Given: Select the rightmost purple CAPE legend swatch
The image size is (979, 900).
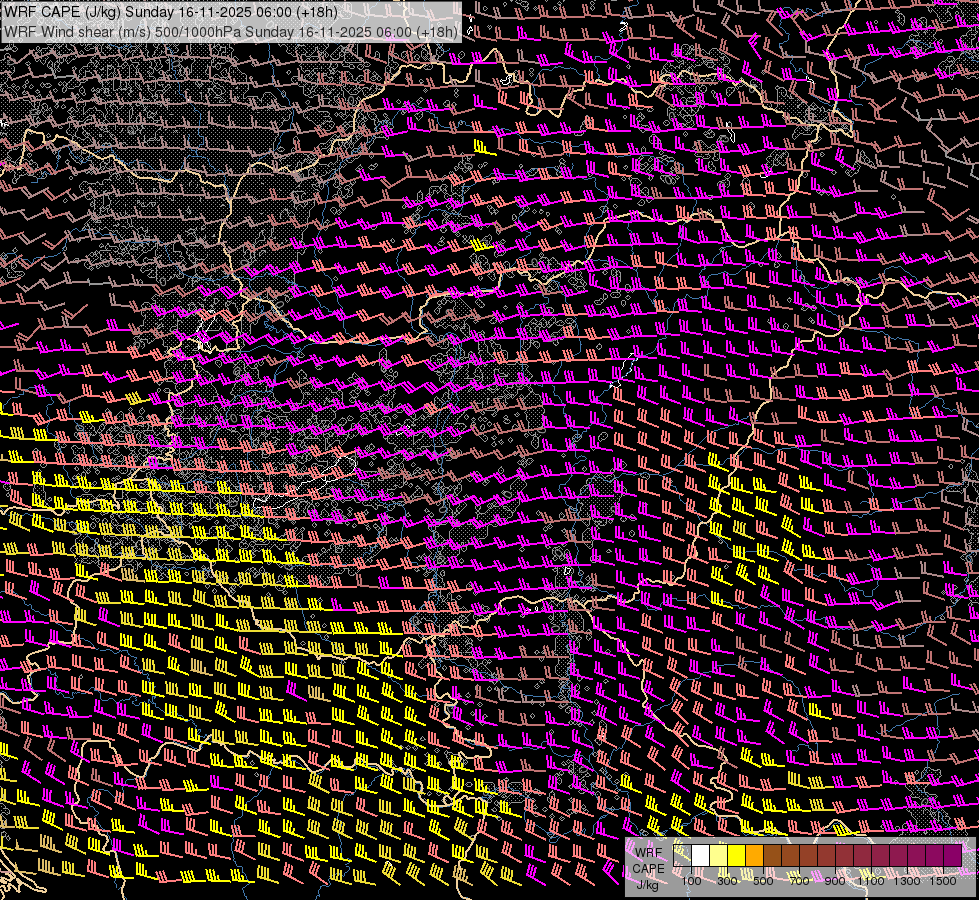Looking at the screenshot, I should (952, 855).
